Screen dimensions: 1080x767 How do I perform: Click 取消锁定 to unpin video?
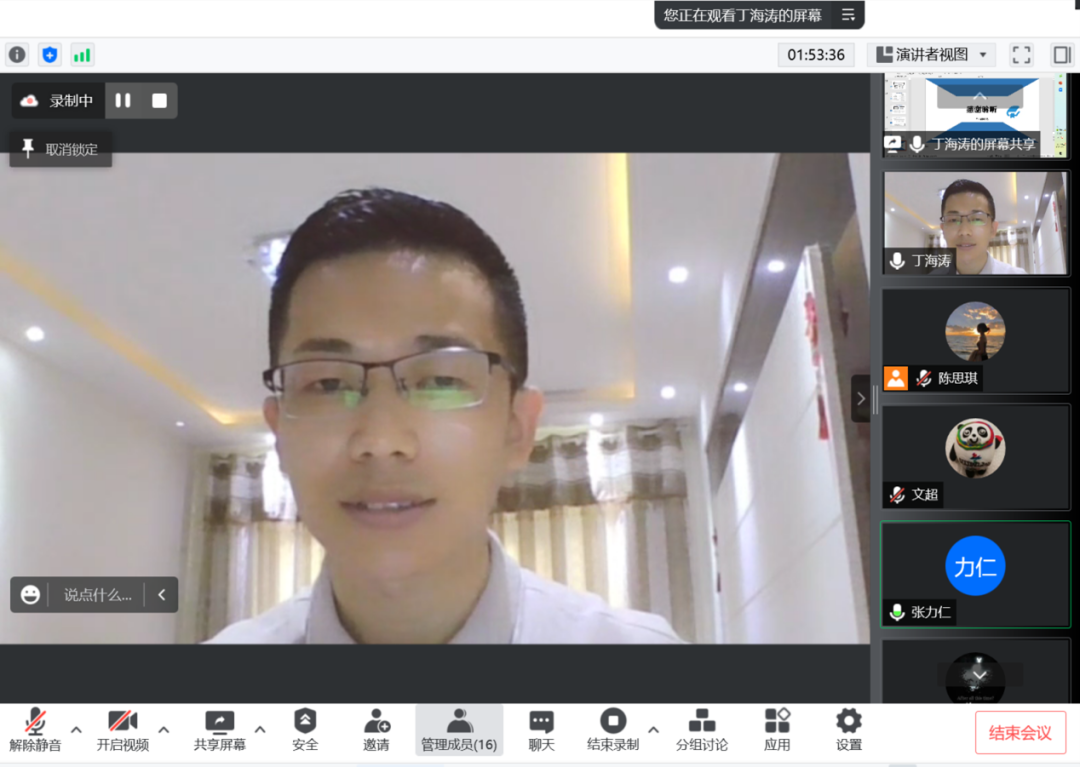(x=61, y=150)
